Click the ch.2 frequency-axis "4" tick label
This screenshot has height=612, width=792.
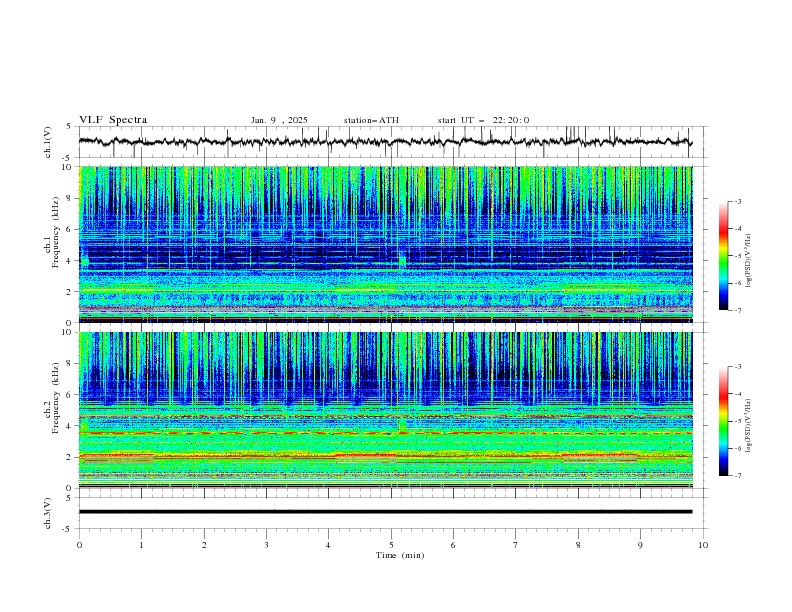(69, 426)
